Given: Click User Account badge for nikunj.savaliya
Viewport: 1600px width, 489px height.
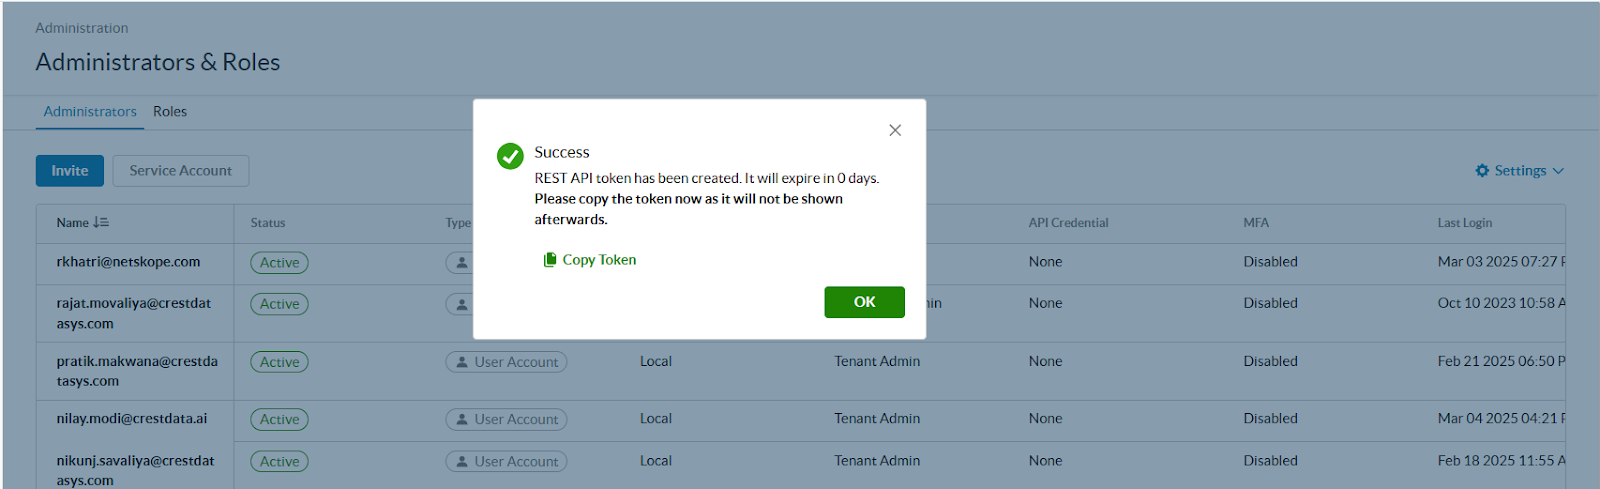Looking at the screenshot, I should tap(506, 462).
